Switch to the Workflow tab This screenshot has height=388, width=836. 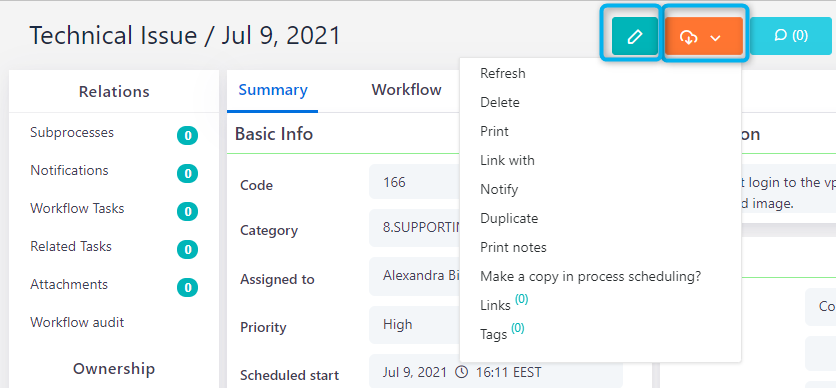(x=406, y=90)
